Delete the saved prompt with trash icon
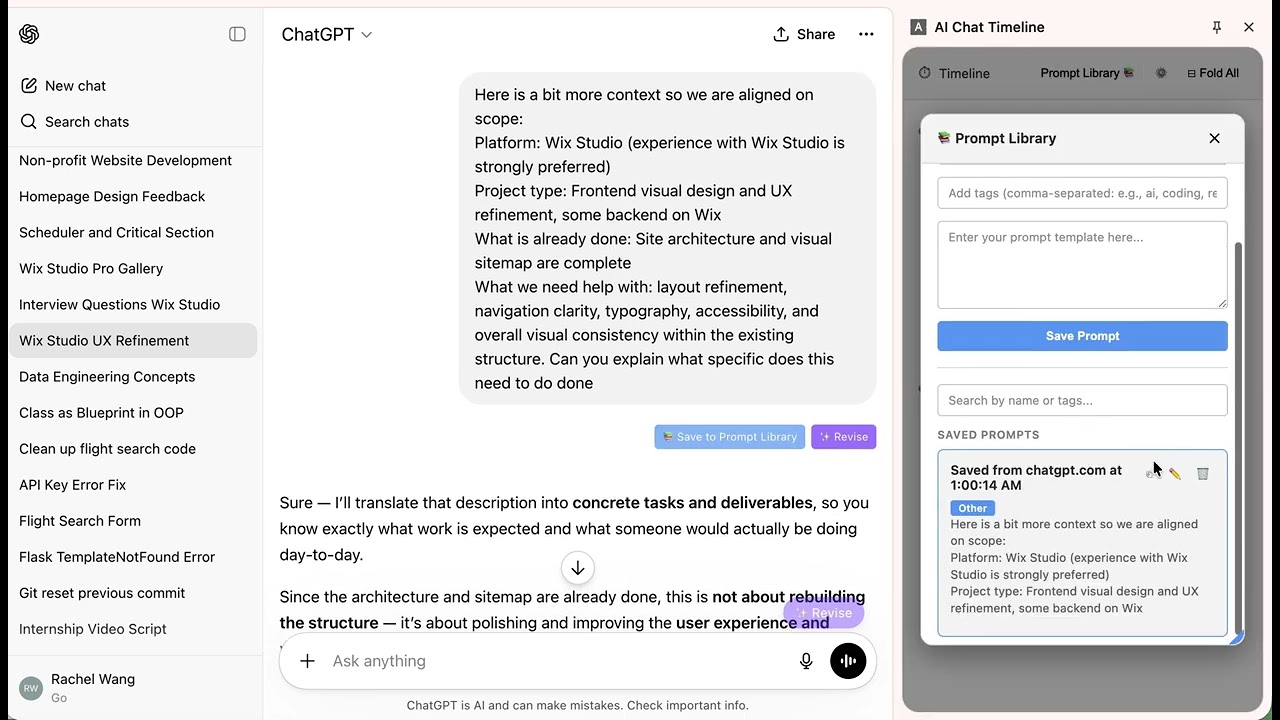 (1203, 474)
